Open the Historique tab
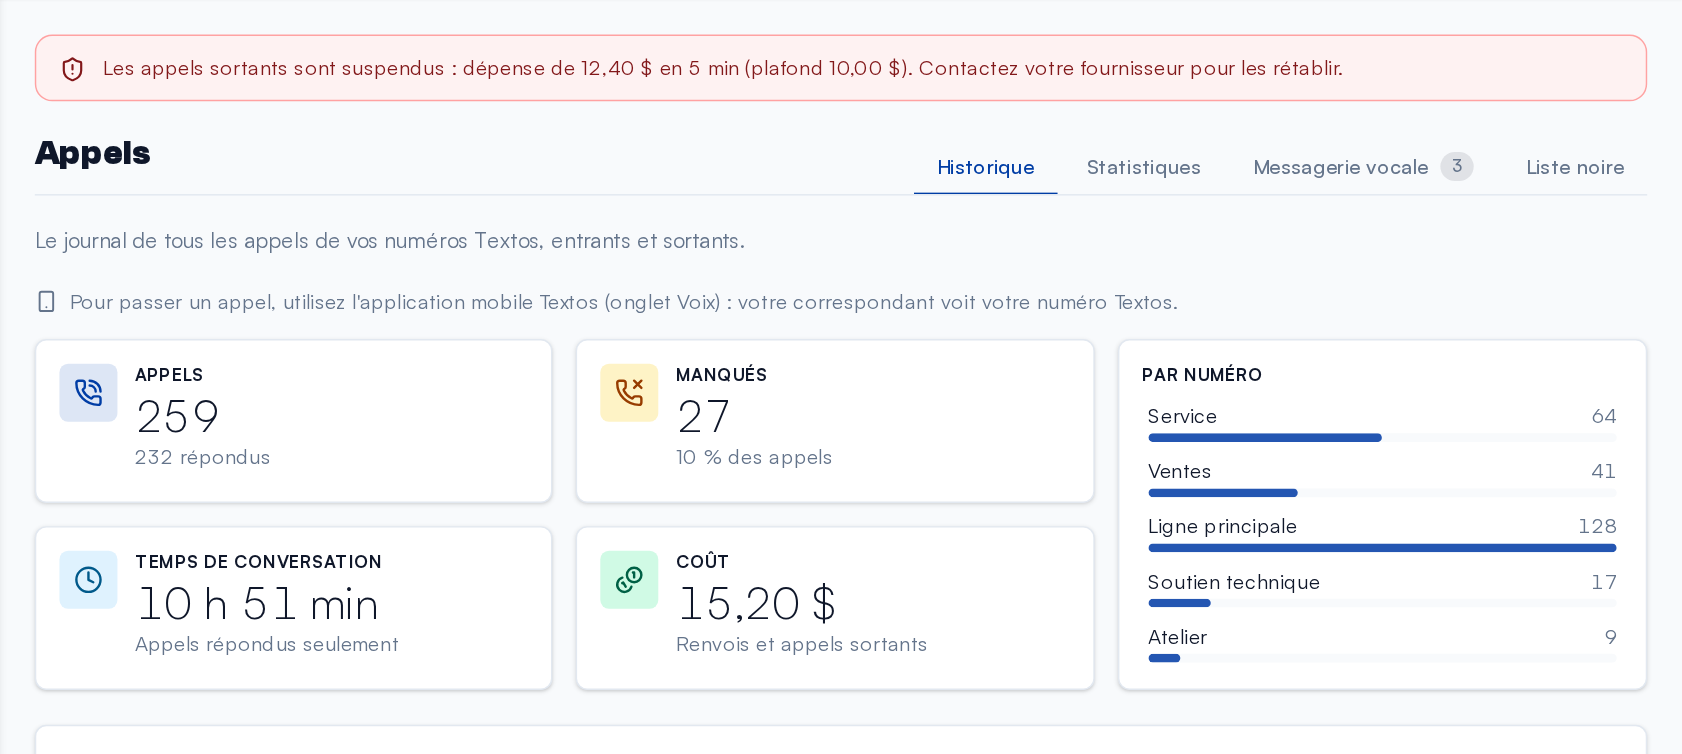The image size is (1682, 754). coord(986,167)
